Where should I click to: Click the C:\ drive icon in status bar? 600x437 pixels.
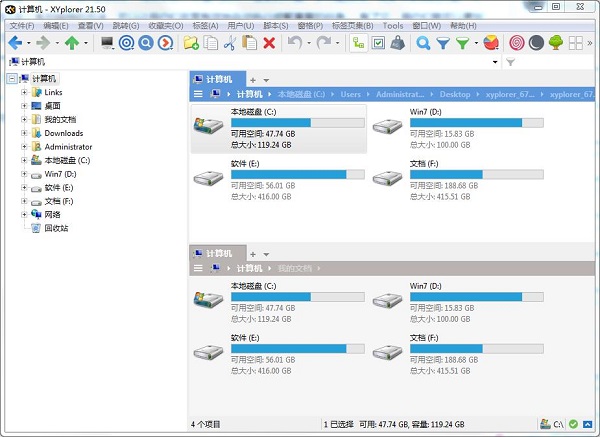tap(551, 424)
